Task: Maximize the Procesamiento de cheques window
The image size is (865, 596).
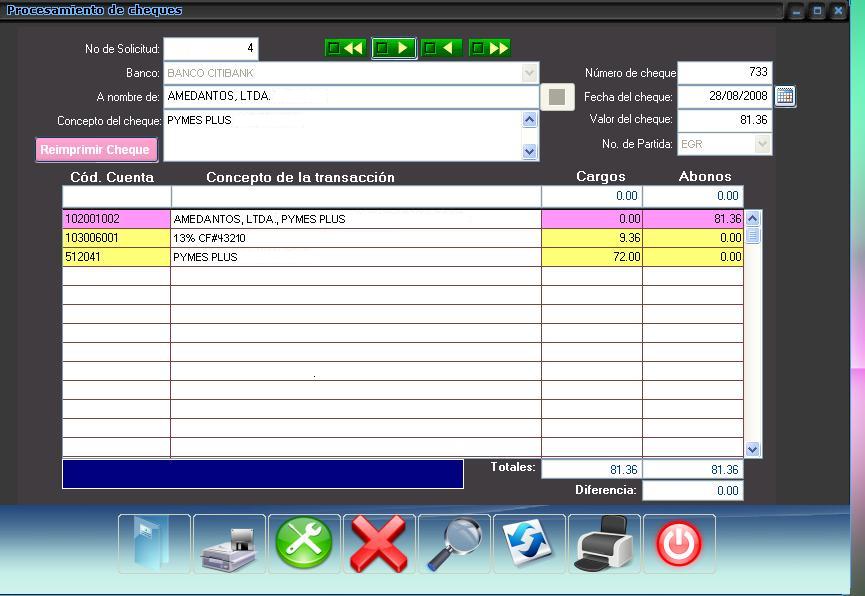Action: coord(817,10)
